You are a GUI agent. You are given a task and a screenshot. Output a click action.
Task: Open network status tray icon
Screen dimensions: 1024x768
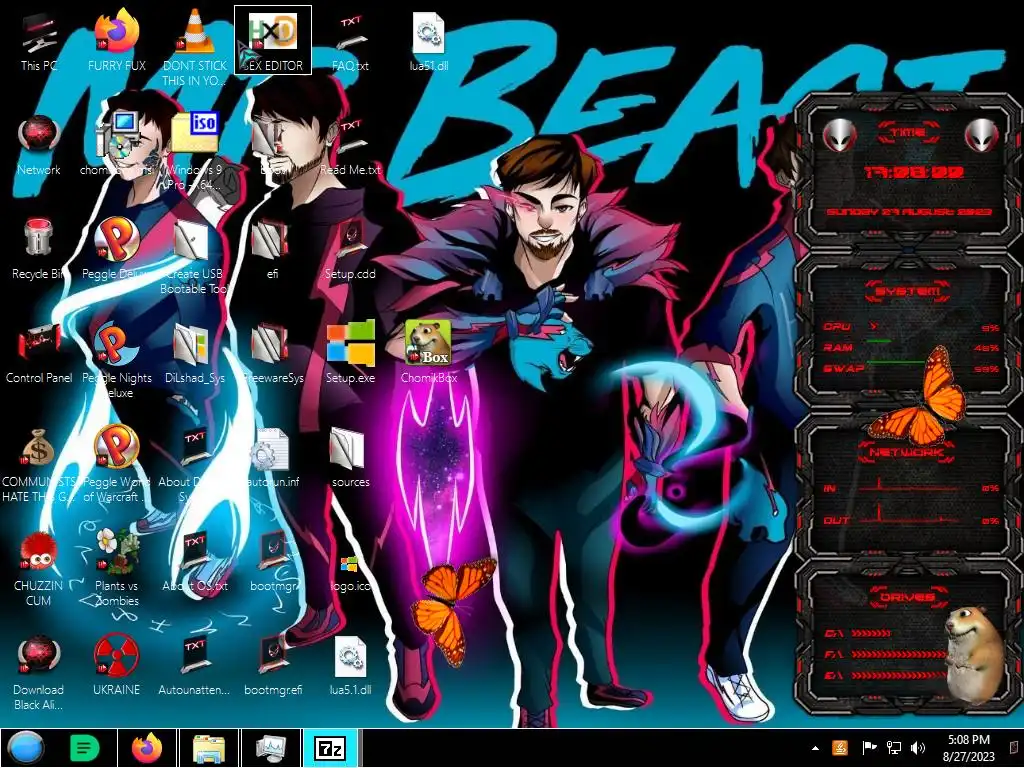[x=893, y=748]
